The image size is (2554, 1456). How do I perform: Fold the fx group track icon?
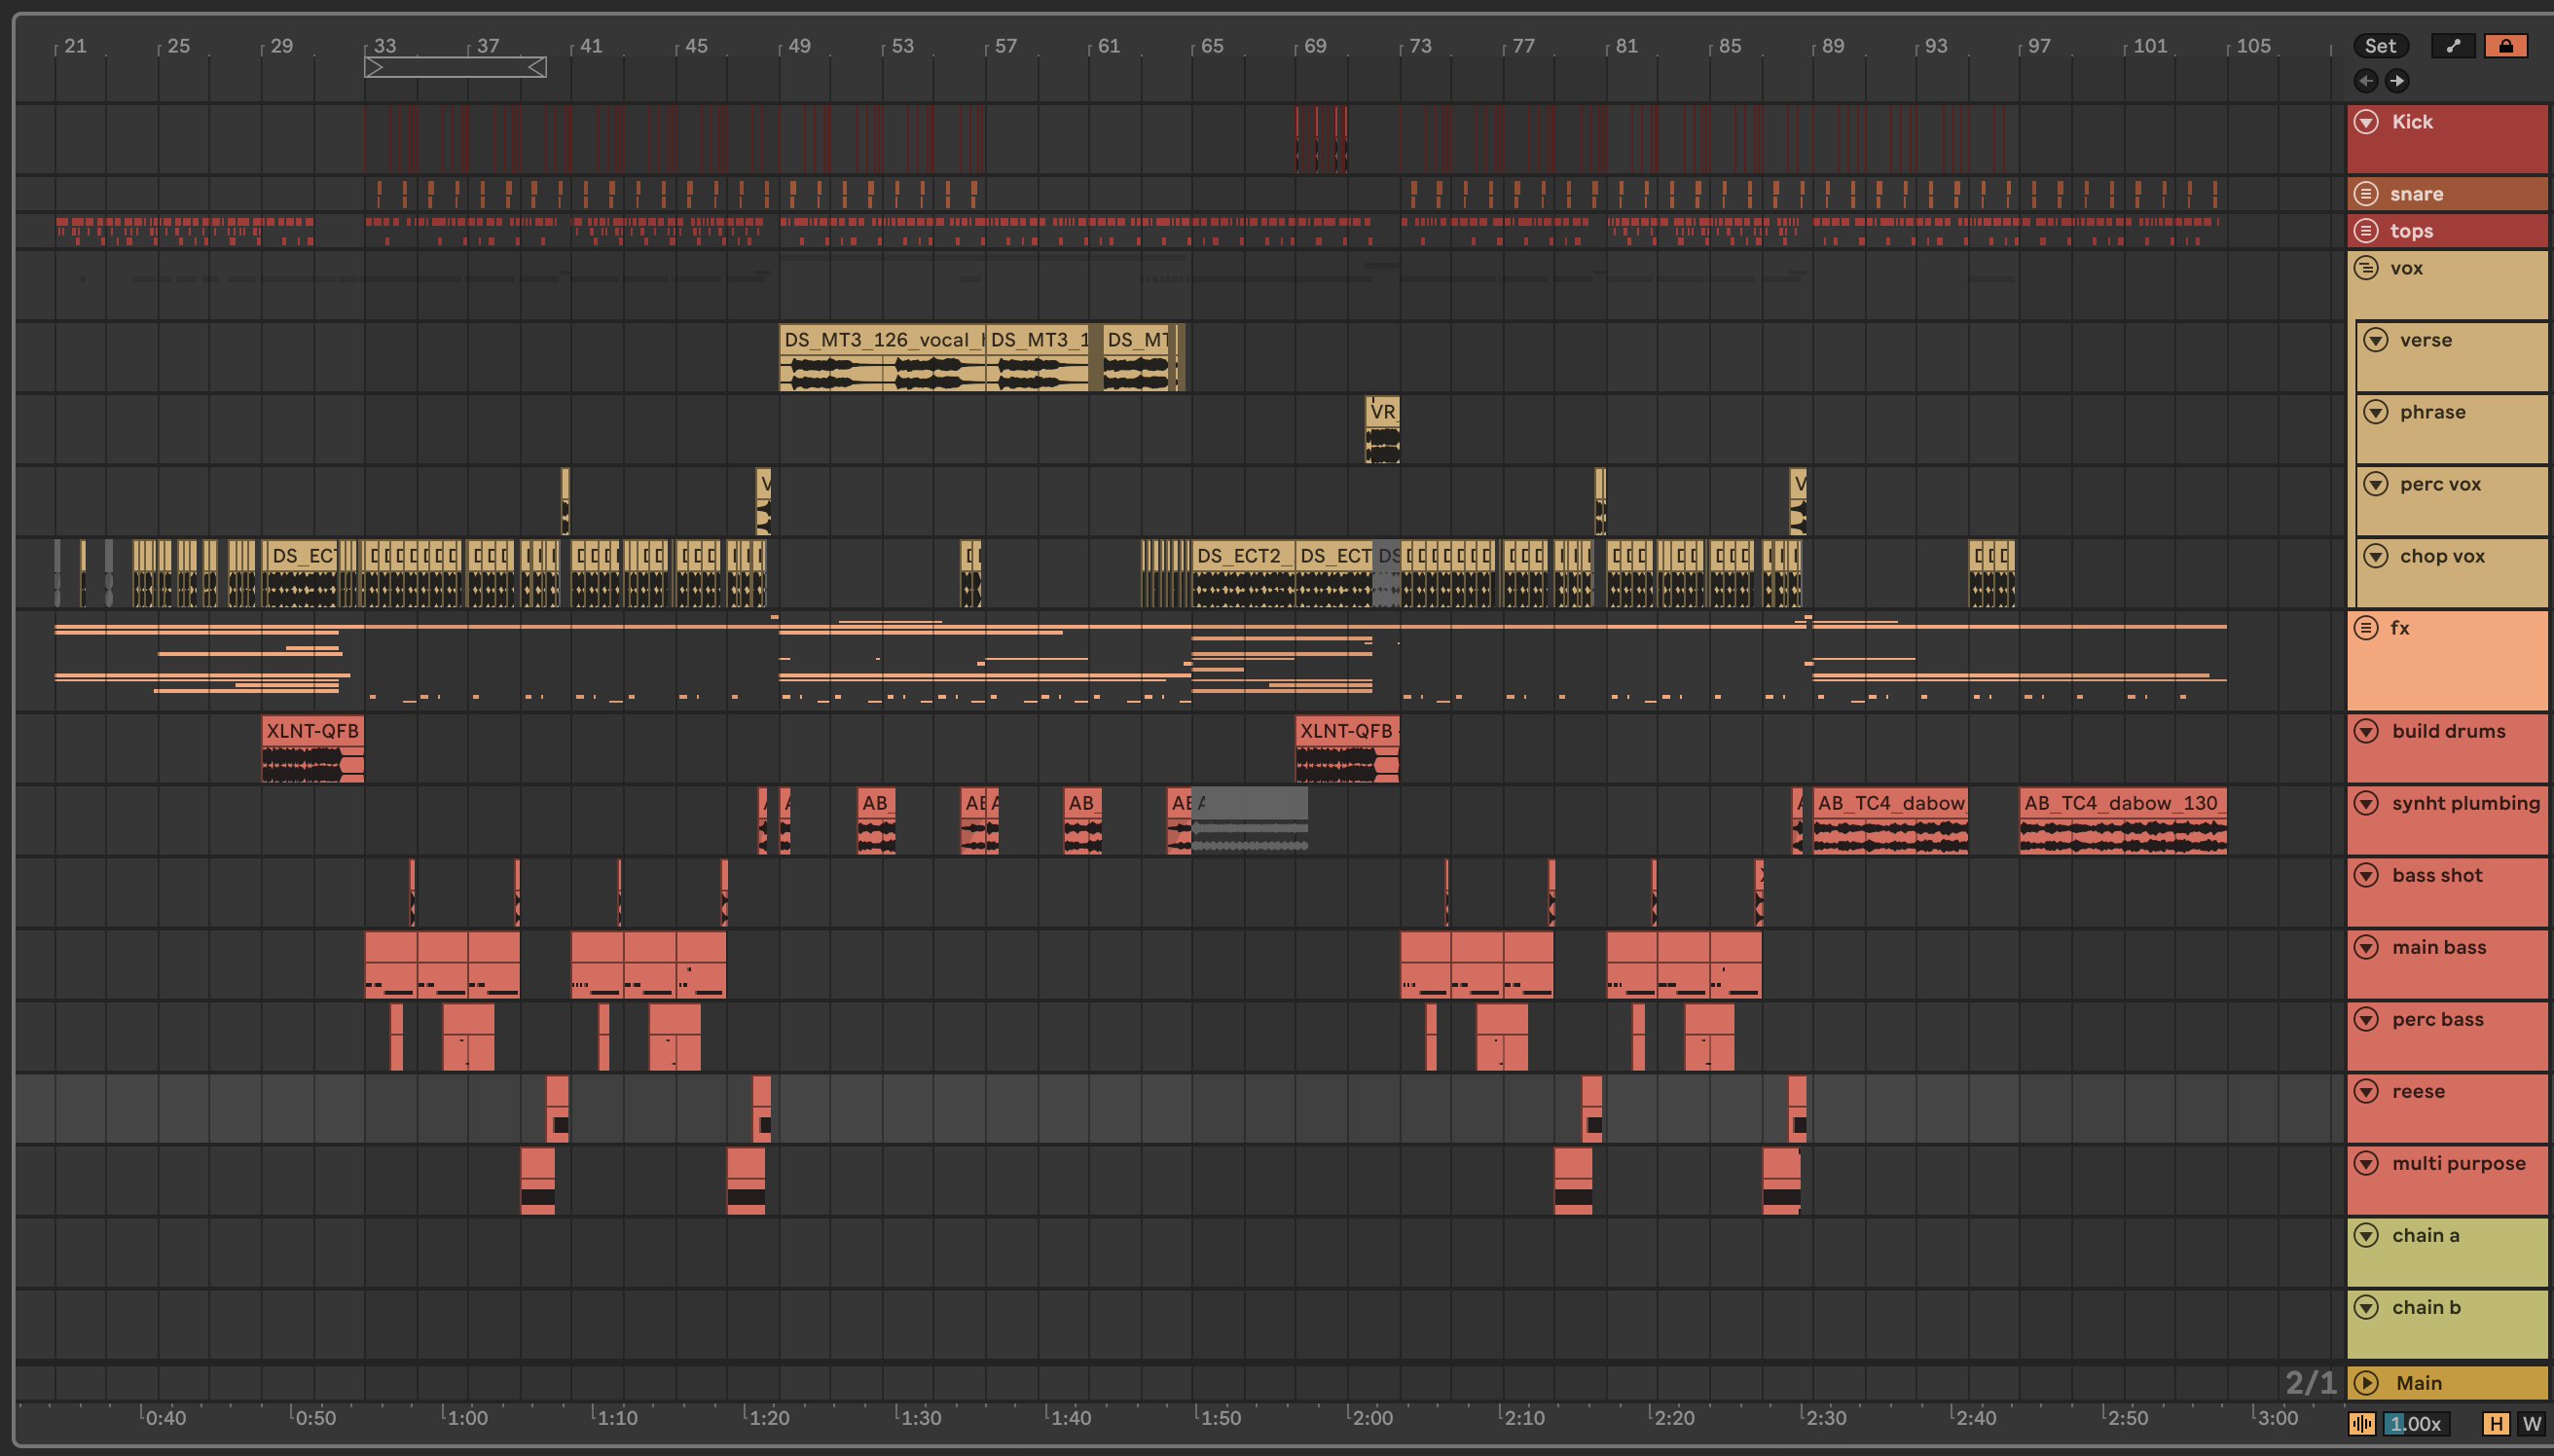point(2366,628)
